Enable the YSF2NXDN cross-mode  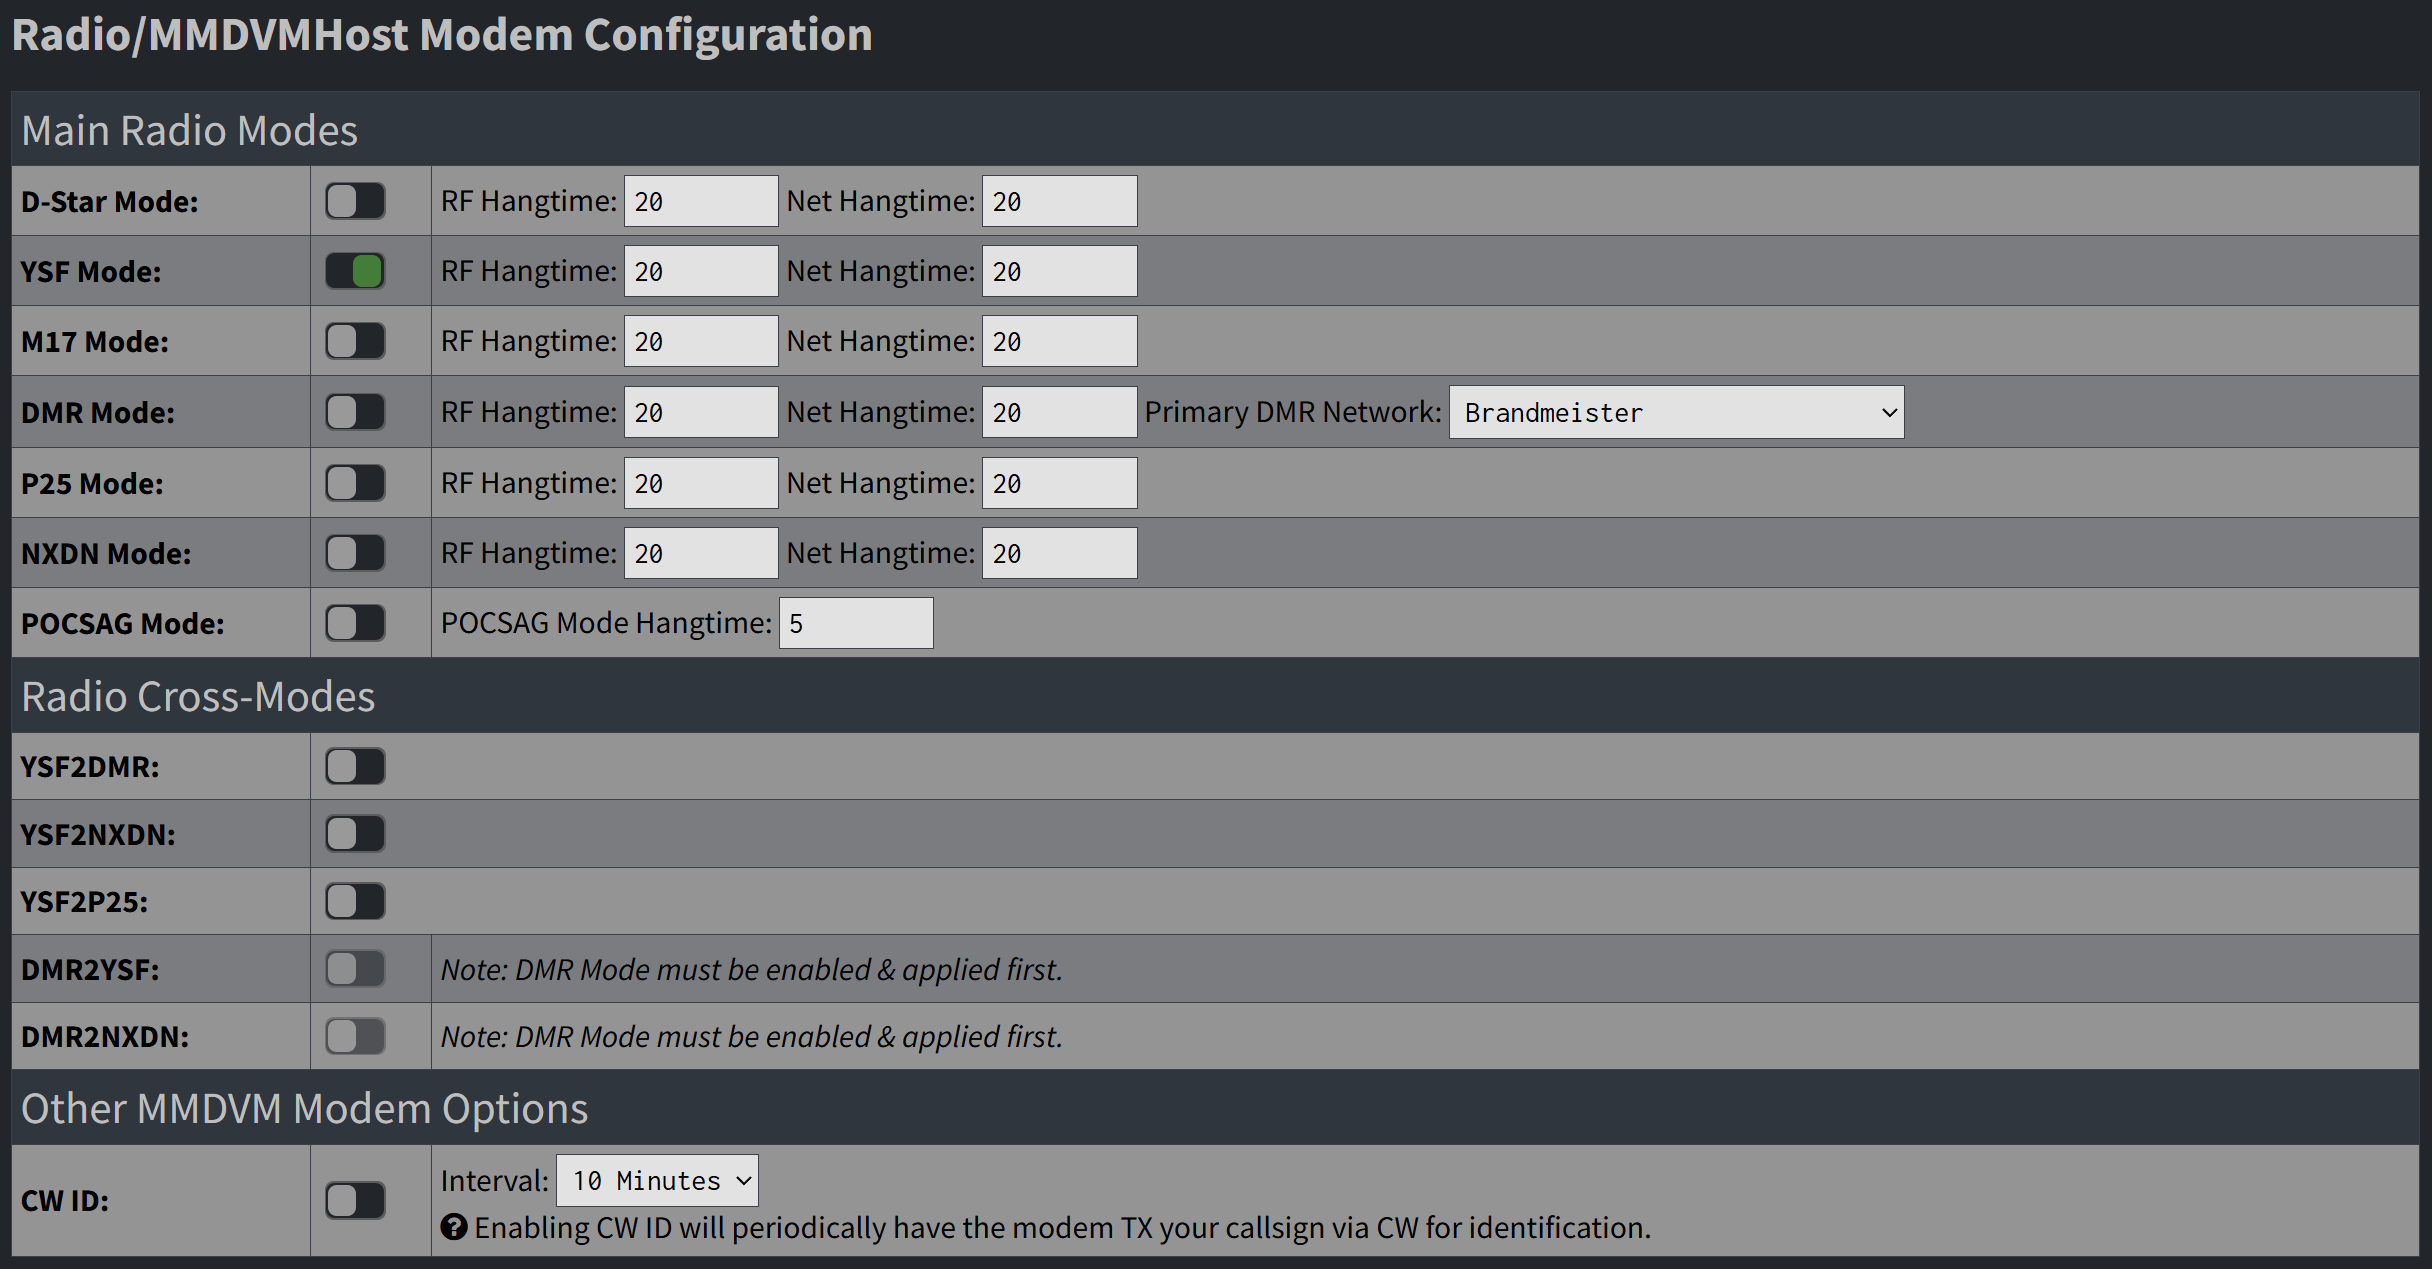click(355, 833)
